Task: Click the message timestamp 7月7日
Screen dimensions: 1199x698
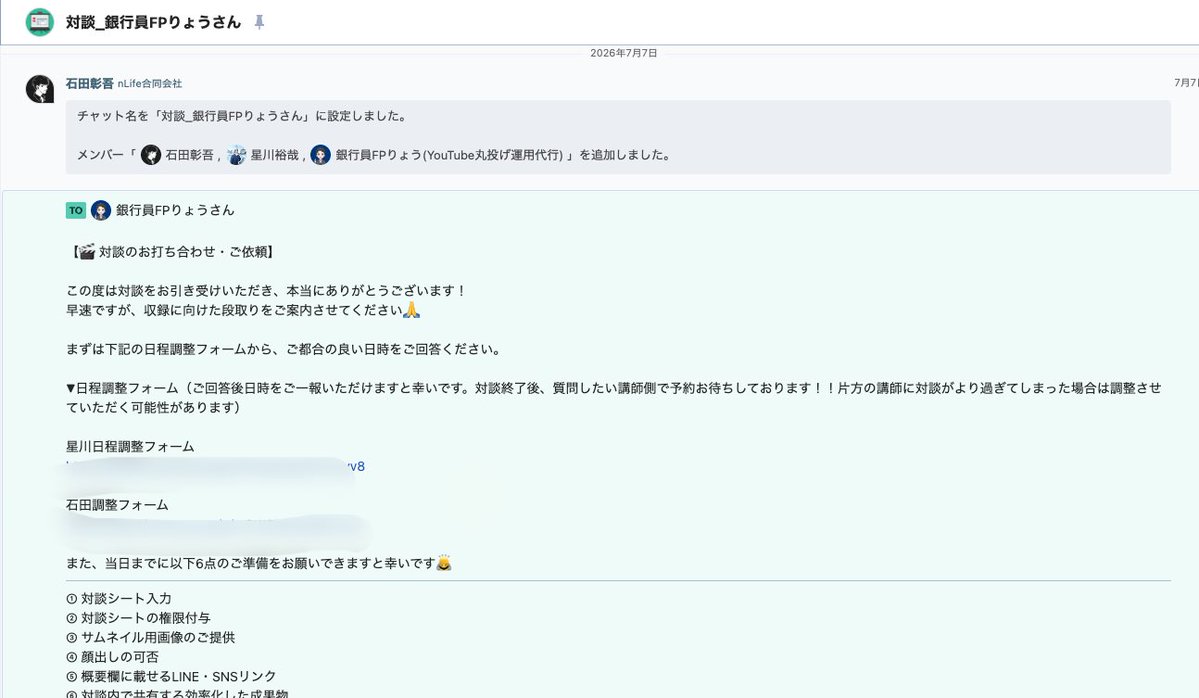Action: [1186, 83]
